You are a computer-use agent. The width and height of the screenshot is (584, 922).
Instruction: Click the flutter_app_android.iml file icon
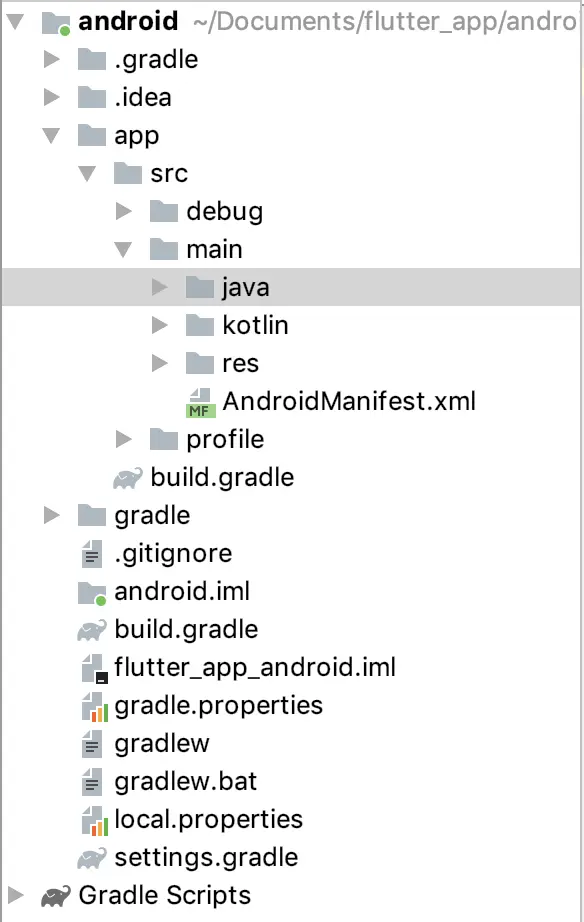coord(94,667)
